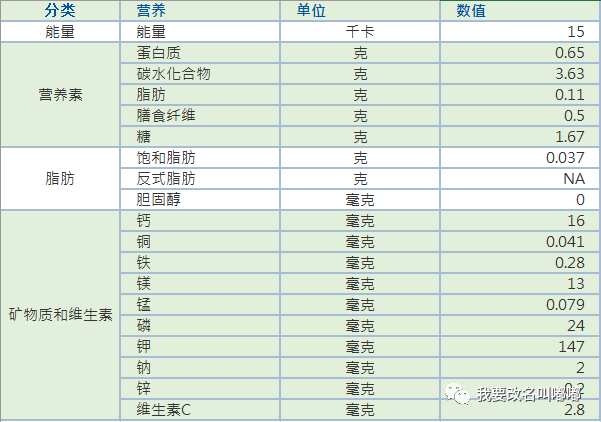Click the 磷 cell
This screenshot has width=601, height=422.
(200, 325)
